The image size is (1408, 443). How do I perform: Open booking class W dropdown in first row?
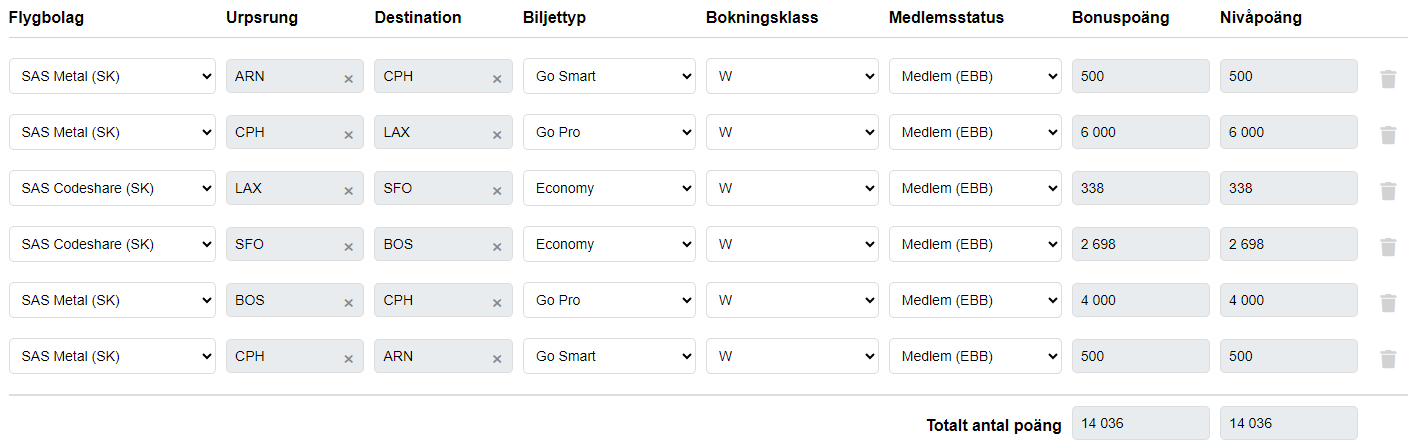coord(791,76)
